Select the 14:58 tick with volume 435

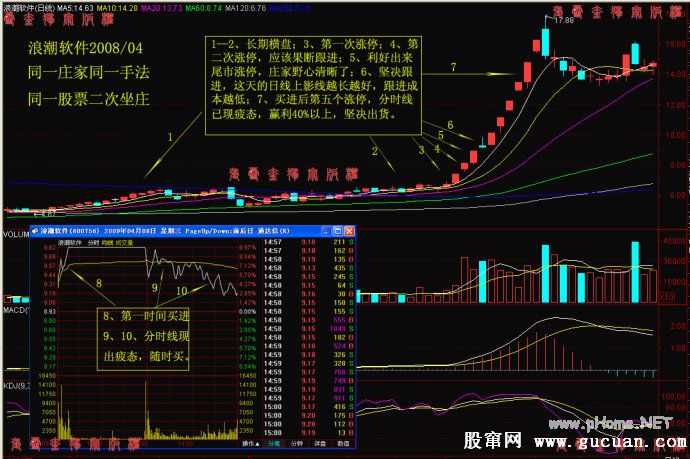308,268
